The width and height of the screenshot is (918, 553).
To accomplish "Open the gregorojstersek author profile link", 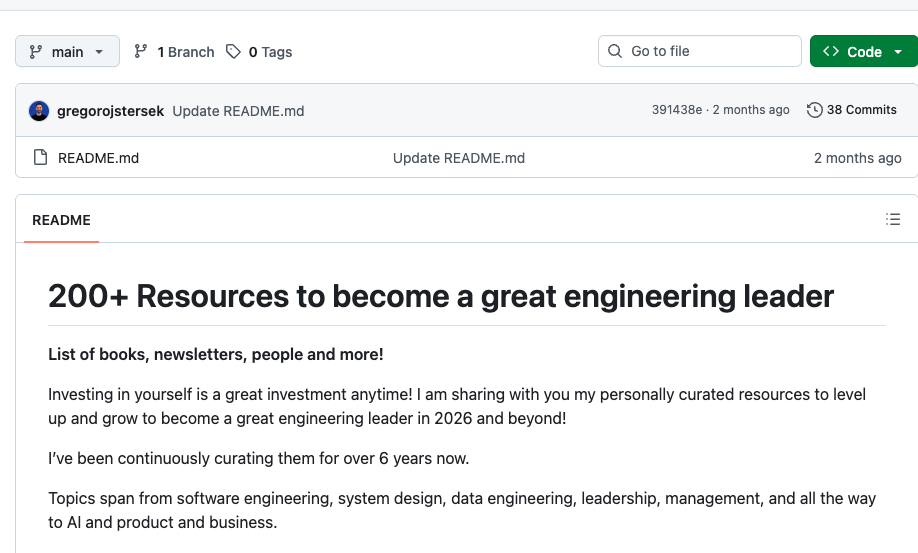I will point(110,111).
